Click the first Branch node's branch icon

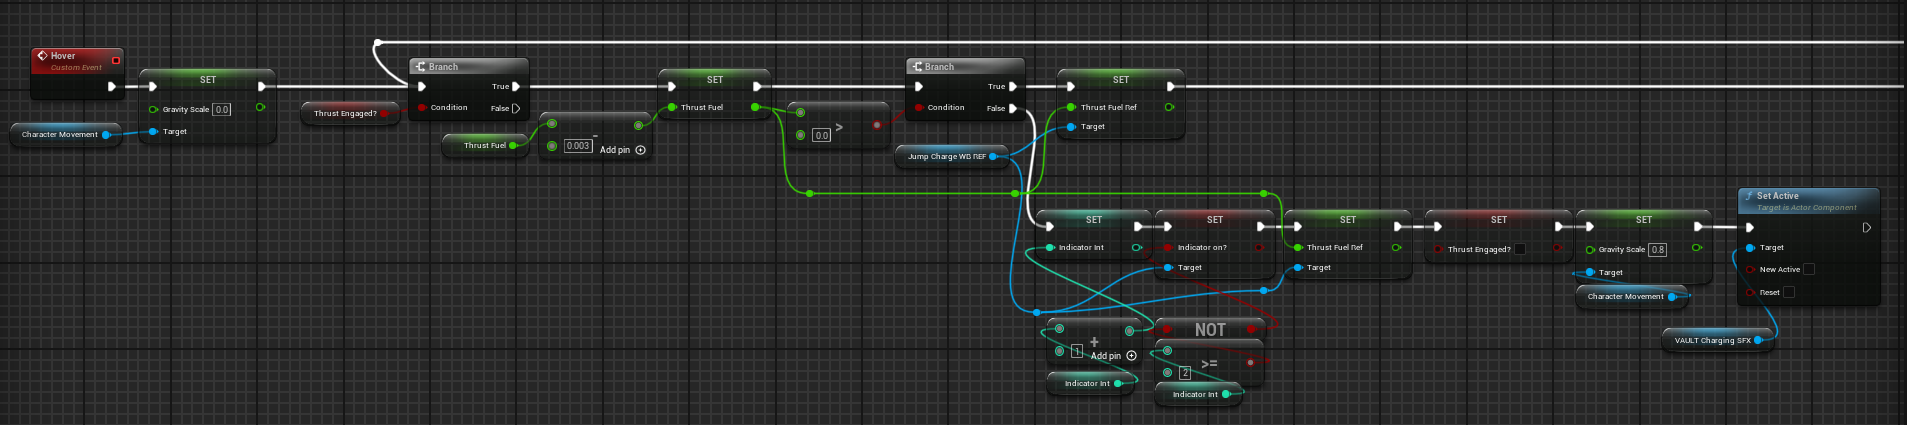pos(420,67)
